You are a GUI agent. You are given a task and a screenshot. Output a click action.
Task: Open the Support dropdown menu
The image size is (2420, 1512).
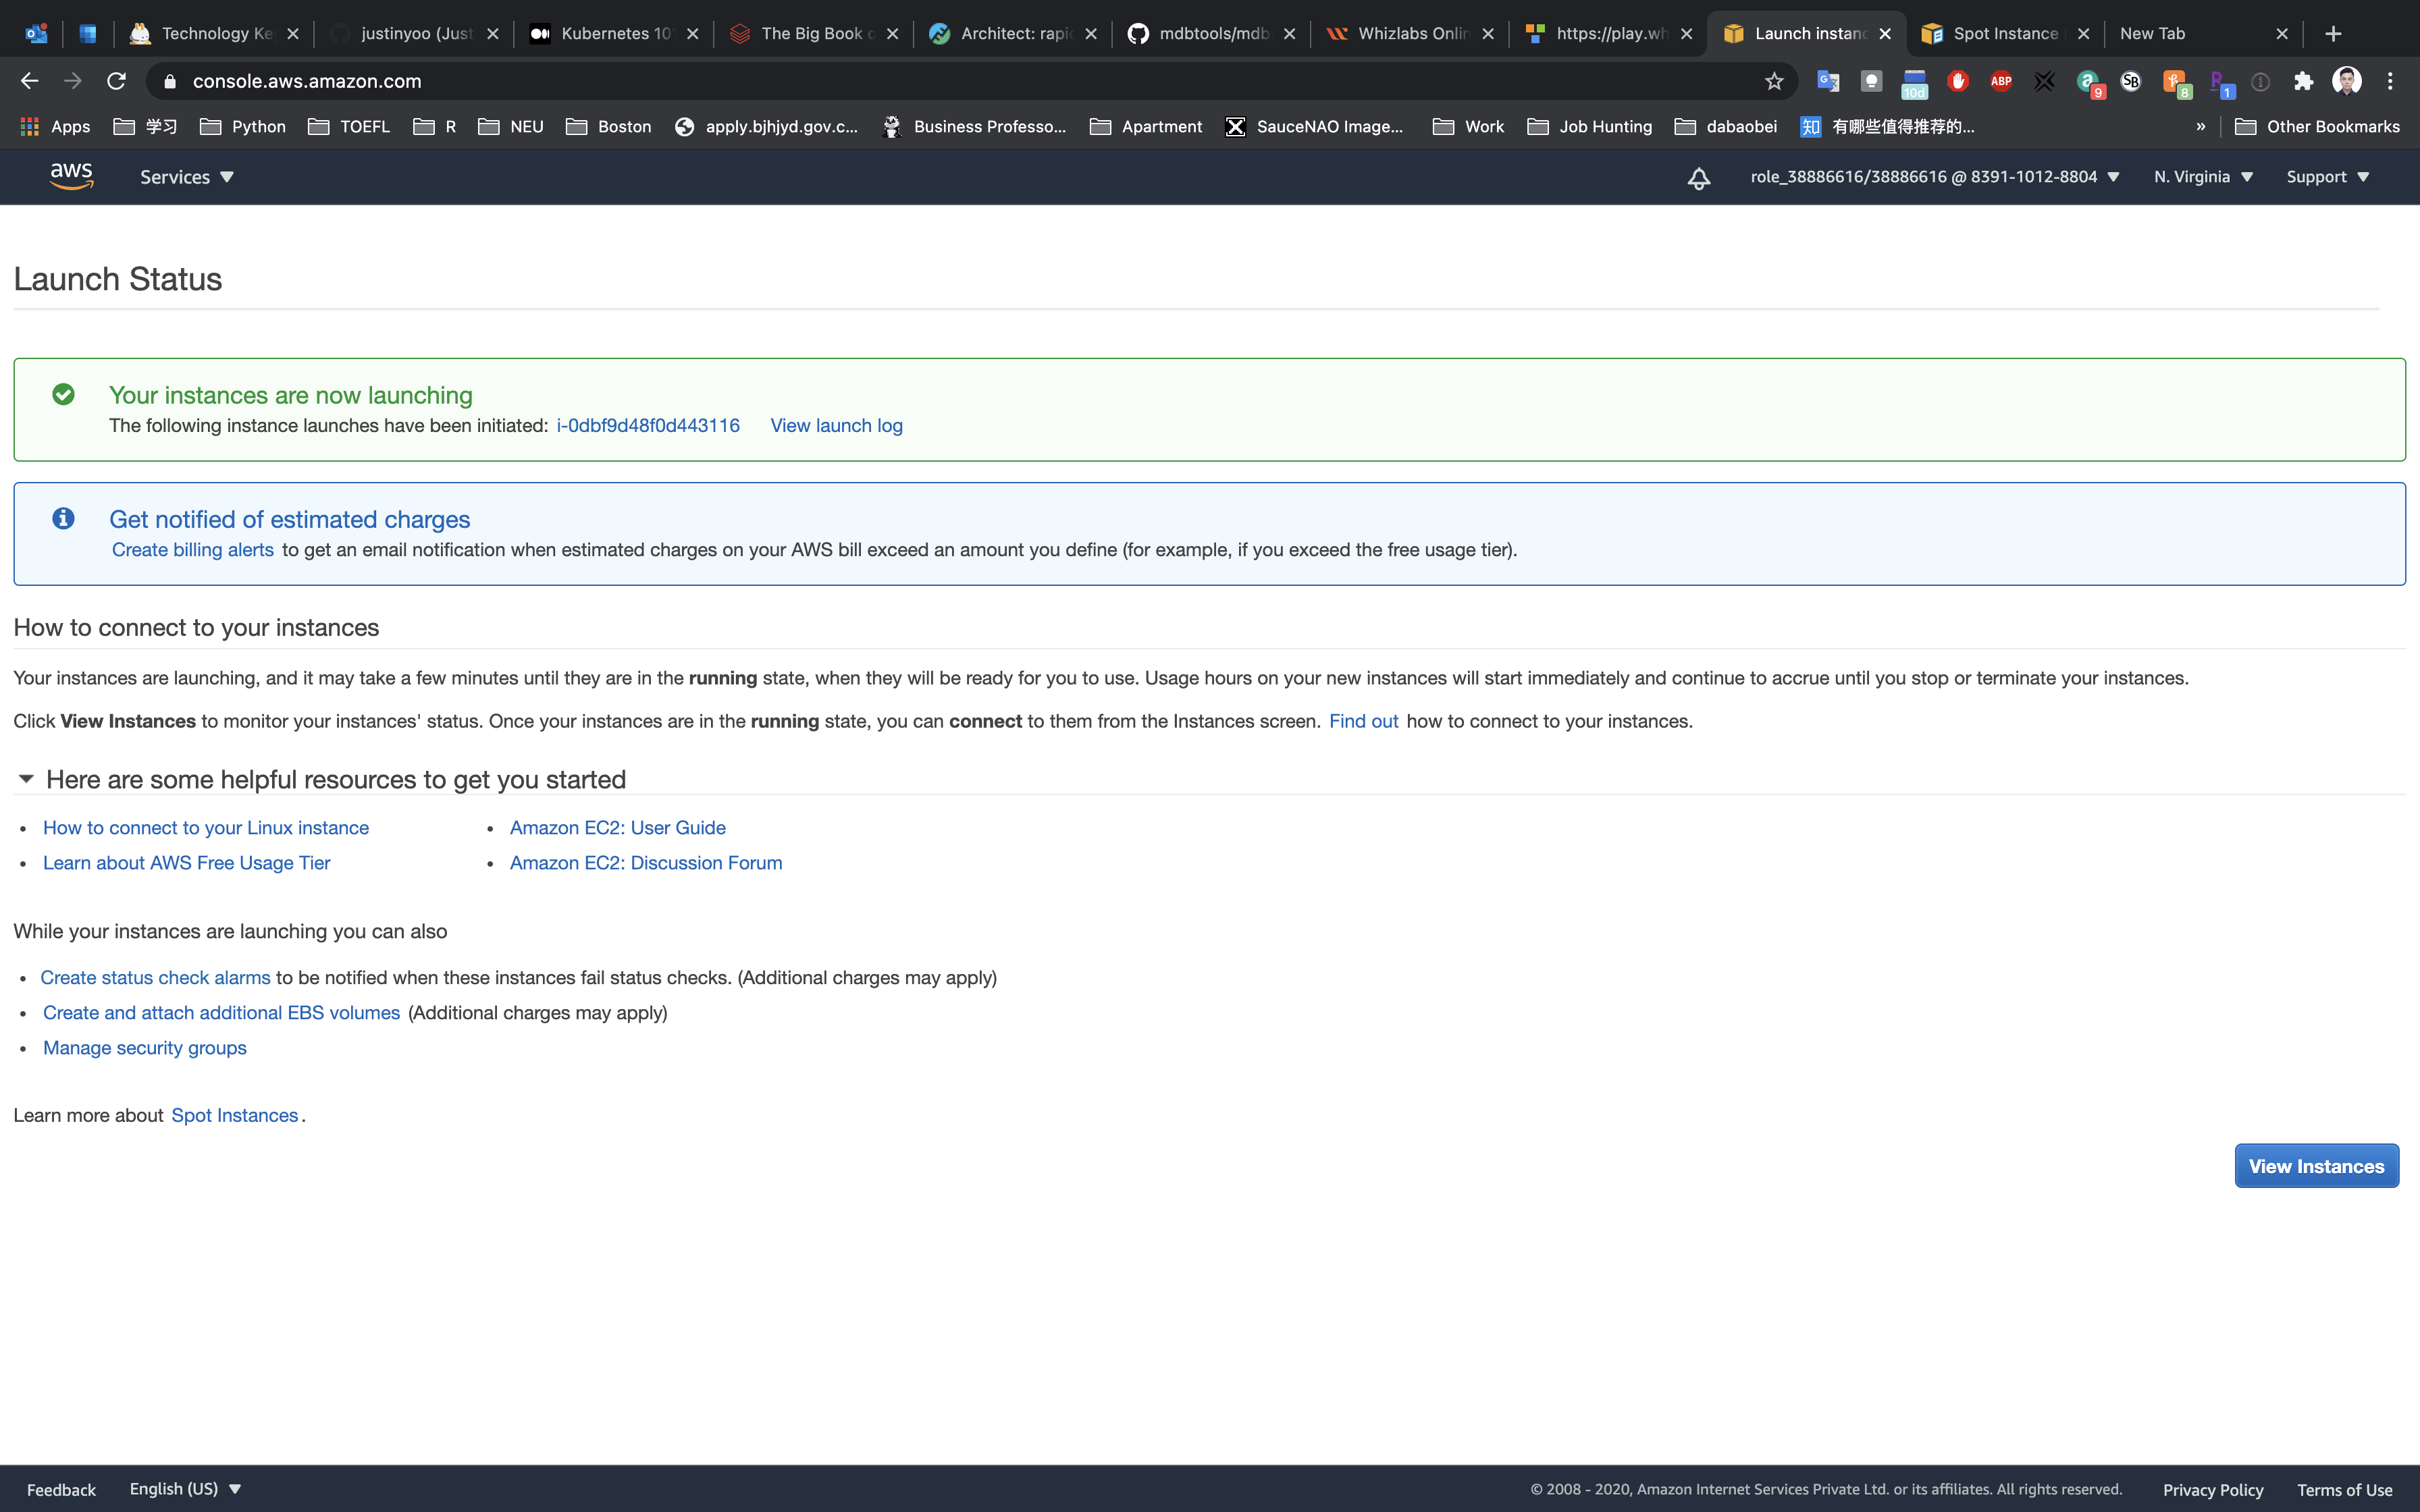tap(2327, 177)
